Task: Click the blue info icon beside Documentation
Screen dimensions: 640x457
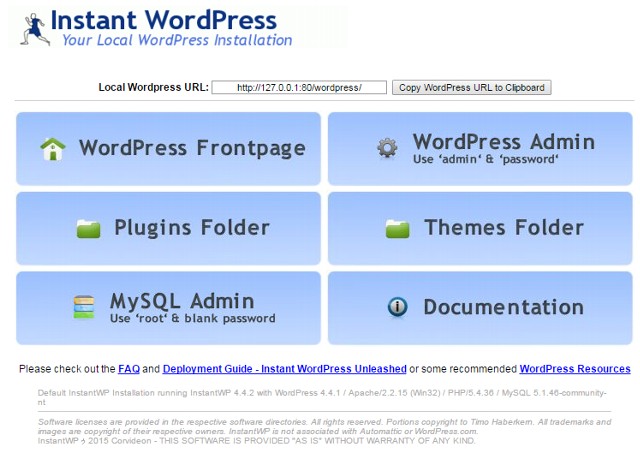Action: click(x=398, y=306)
